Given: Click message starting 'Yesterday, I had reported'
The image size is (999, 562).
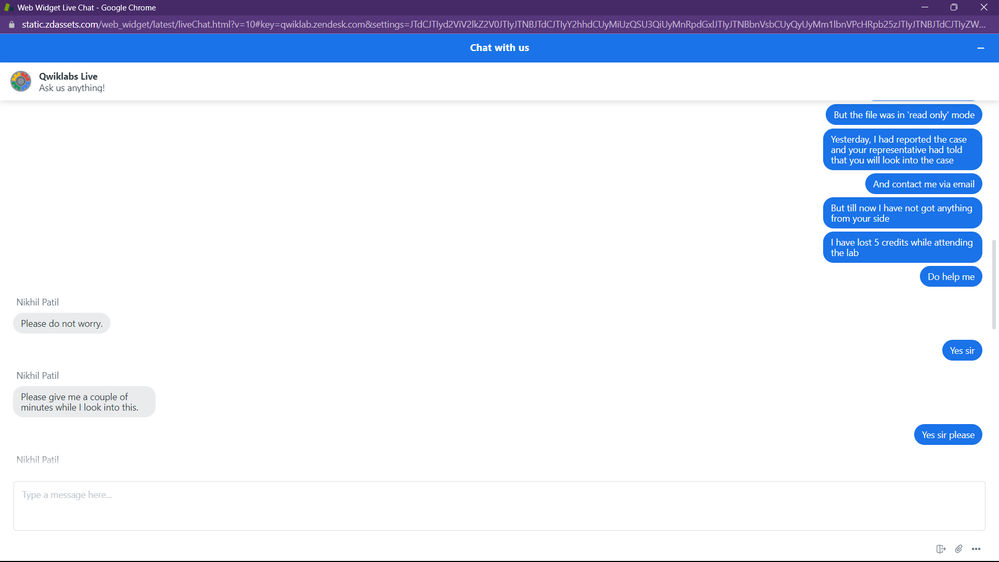Looking at the screenshot, I should click(902, 150).
